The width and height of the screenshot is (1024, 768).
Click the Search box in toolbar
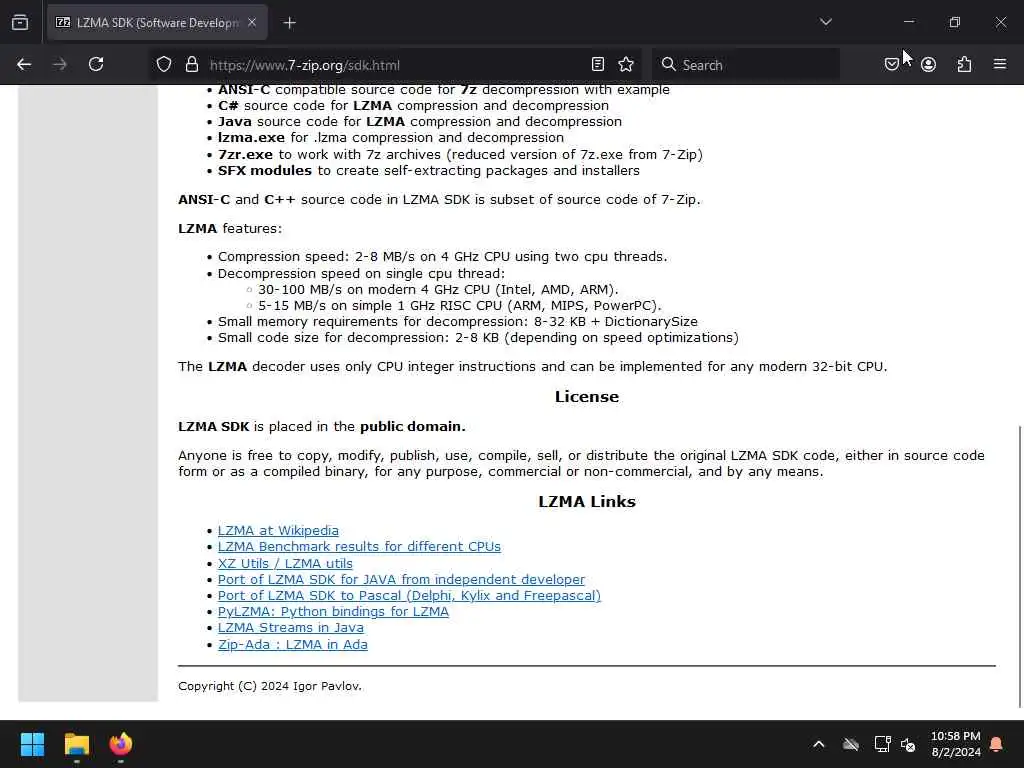pyautogui.click(x=746, y=65)
